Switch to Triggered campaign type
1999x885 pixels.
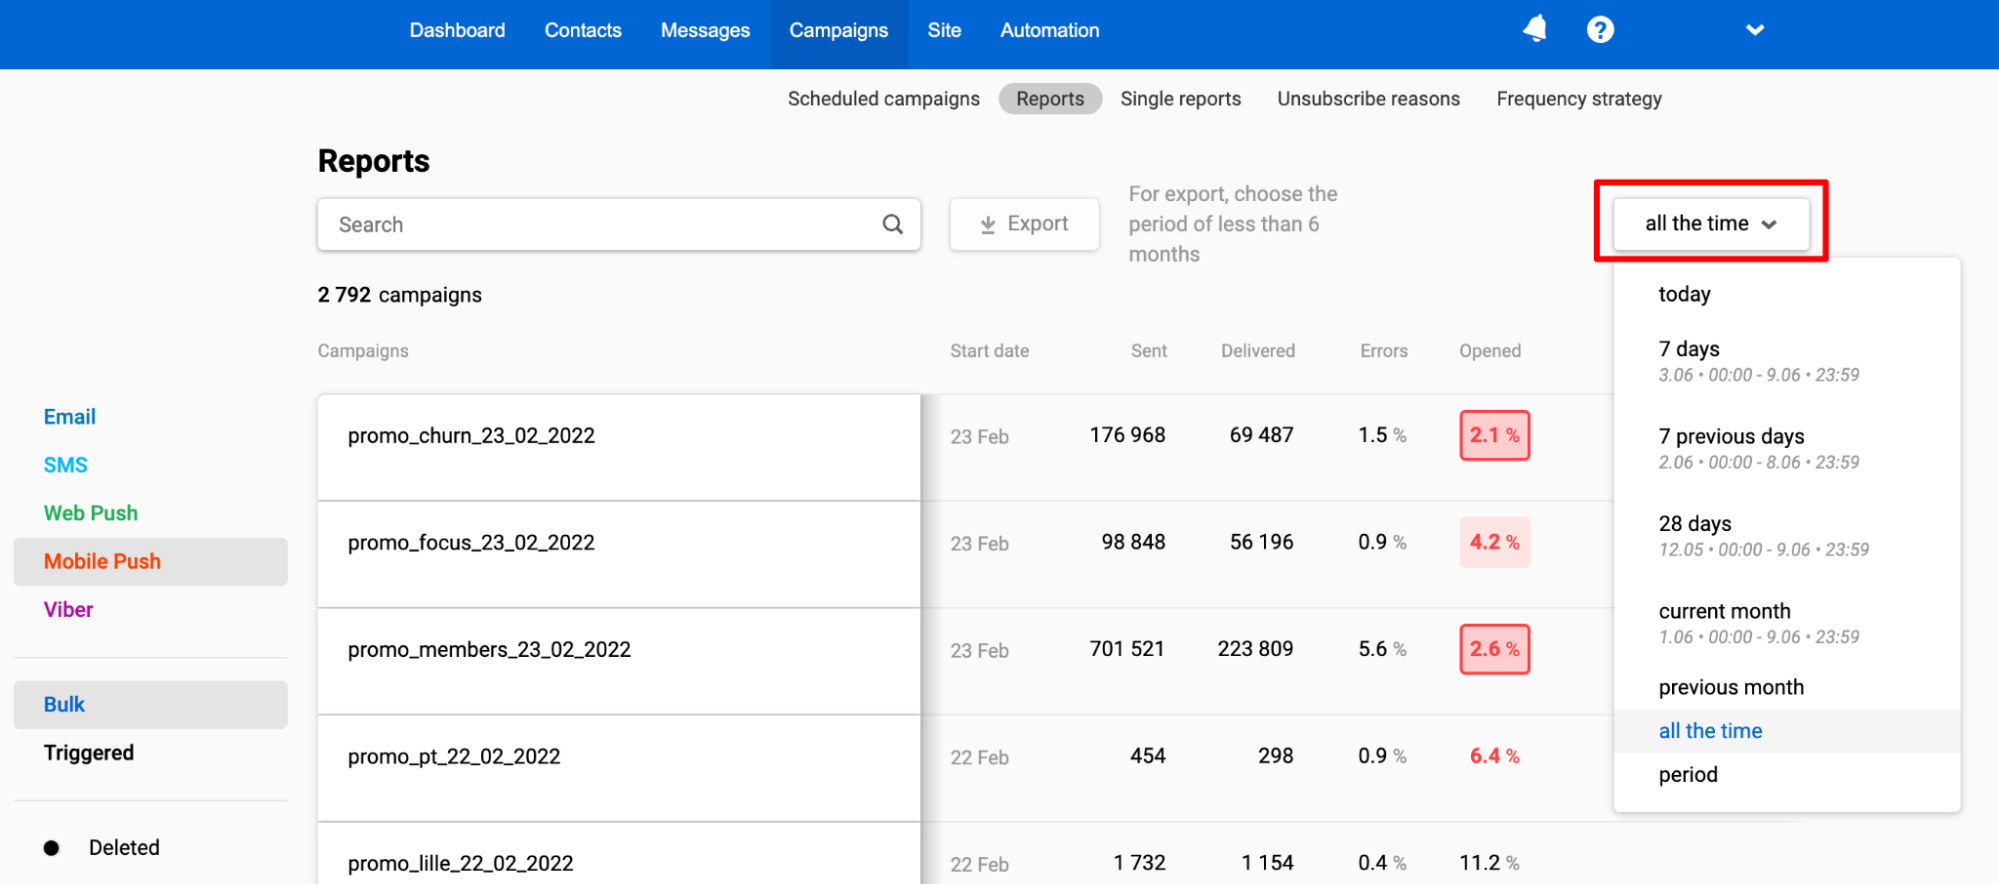89,753
